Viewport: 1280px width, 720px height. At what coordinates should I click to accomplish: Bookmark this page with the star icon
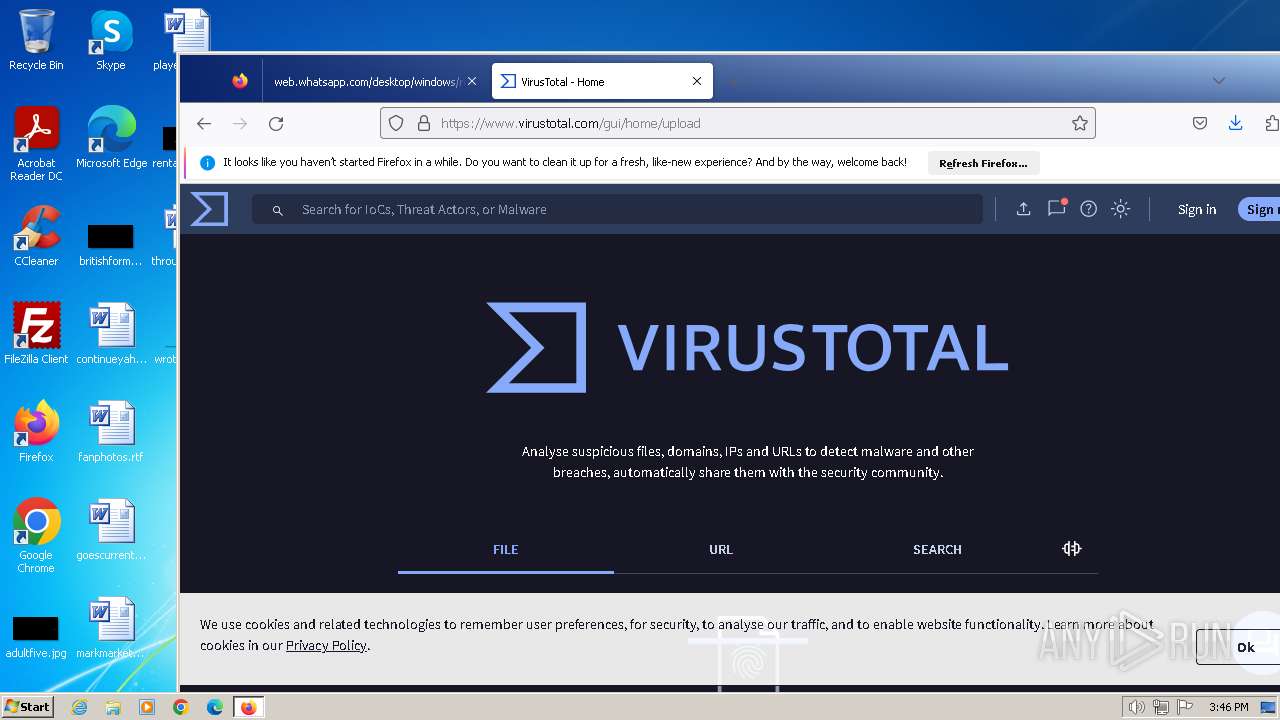[x=1080, y=123]
